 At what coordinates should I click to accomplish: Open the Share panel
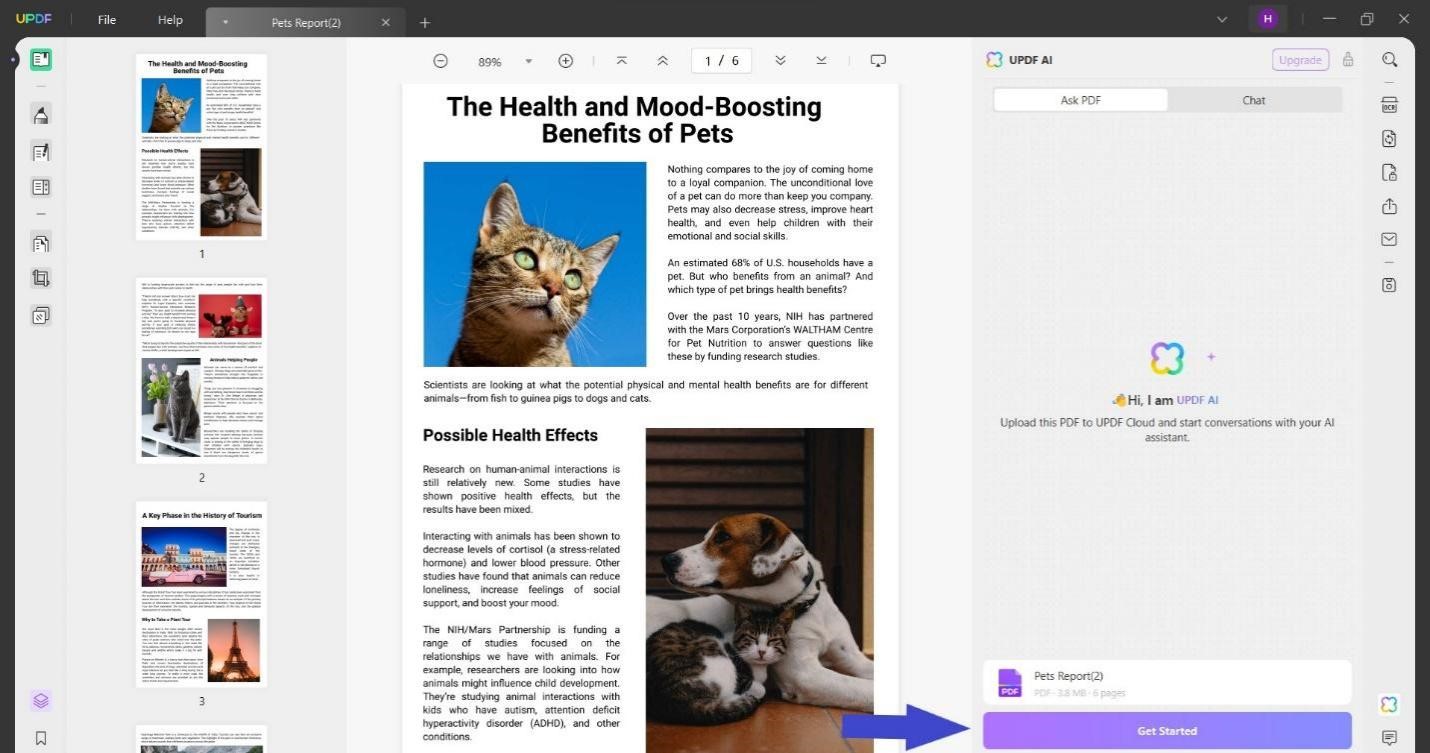1390,206
